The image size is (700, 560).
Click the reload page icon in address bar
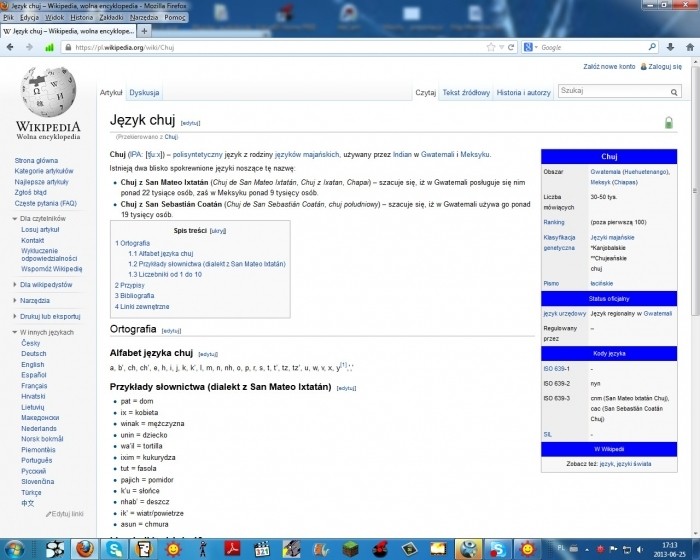pos(510,47)
